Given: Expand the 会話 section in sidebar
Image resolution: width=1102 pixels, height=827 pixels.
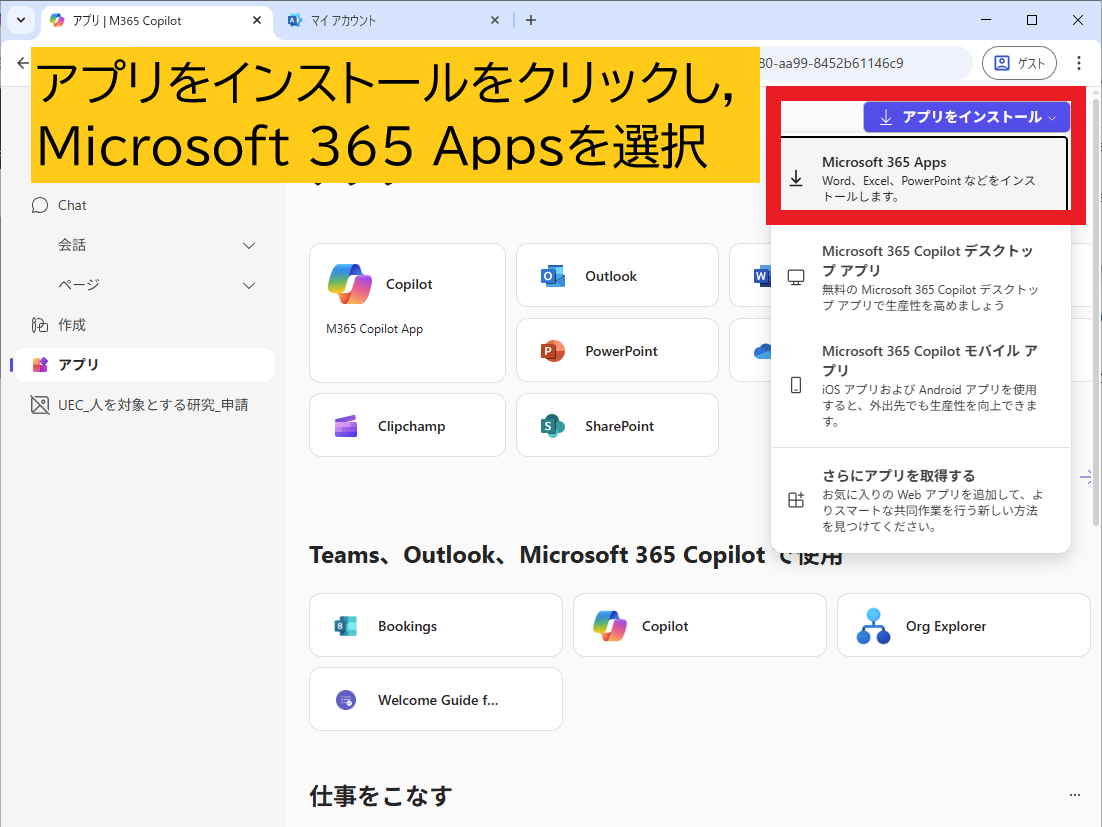Looking at the screenshot, I should click(x=249, y=246).
